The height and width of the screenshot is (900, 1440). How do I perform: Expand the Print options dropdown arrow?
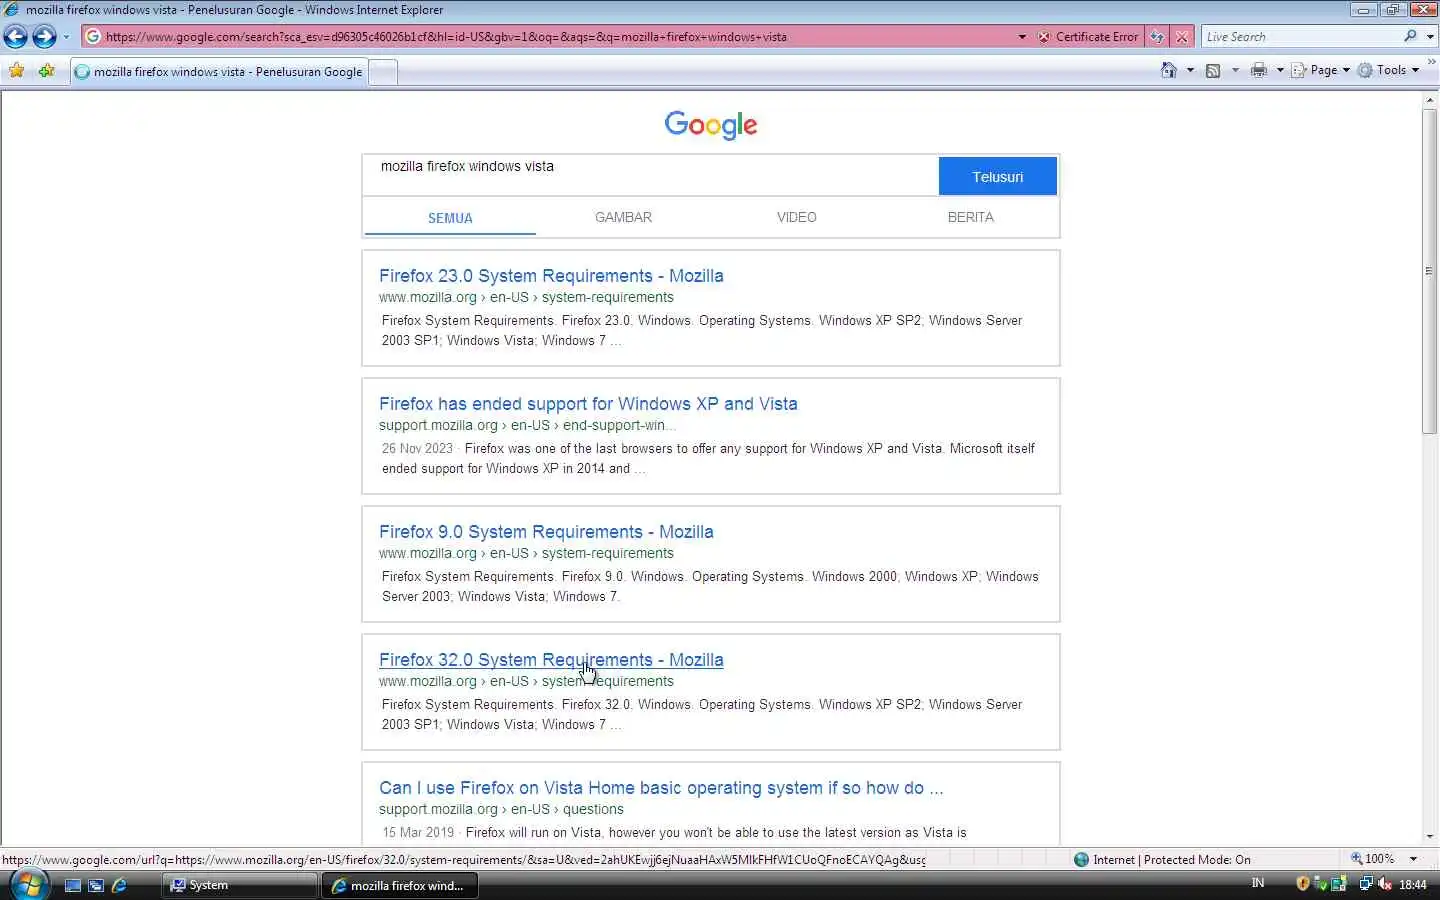[x=1280, y=70]
